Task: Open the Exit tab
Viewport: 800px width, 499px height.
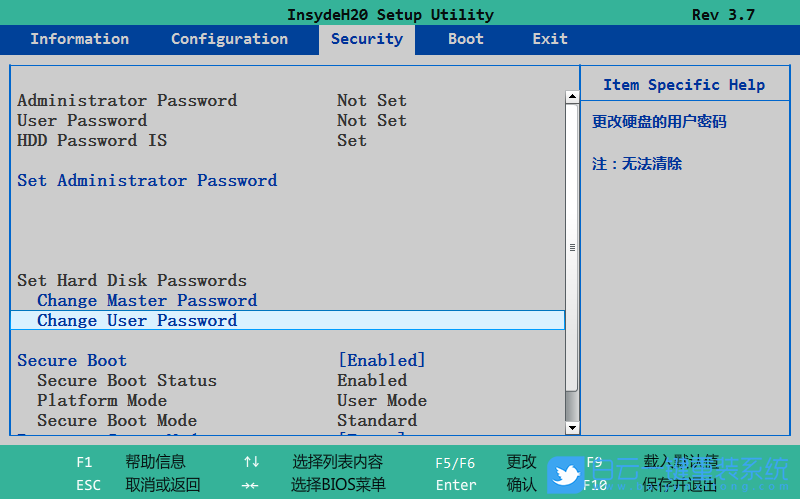Action: point(550,39)
